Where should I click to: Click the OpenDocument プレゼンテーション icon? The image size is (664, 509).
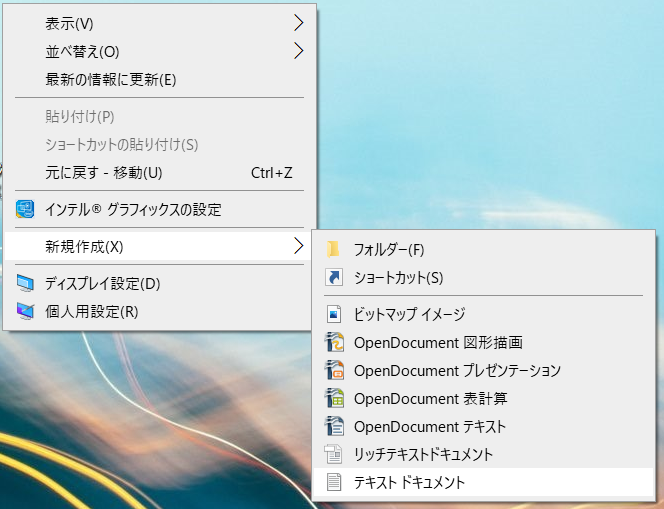(334, 371)
